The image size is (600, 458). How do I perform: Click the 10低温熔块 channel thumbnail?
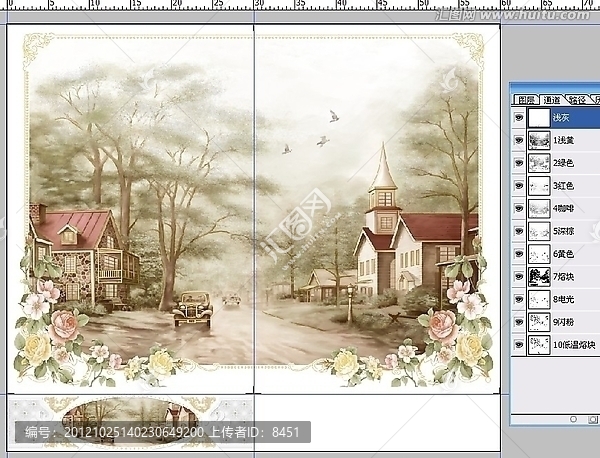[x=539, y=345]
